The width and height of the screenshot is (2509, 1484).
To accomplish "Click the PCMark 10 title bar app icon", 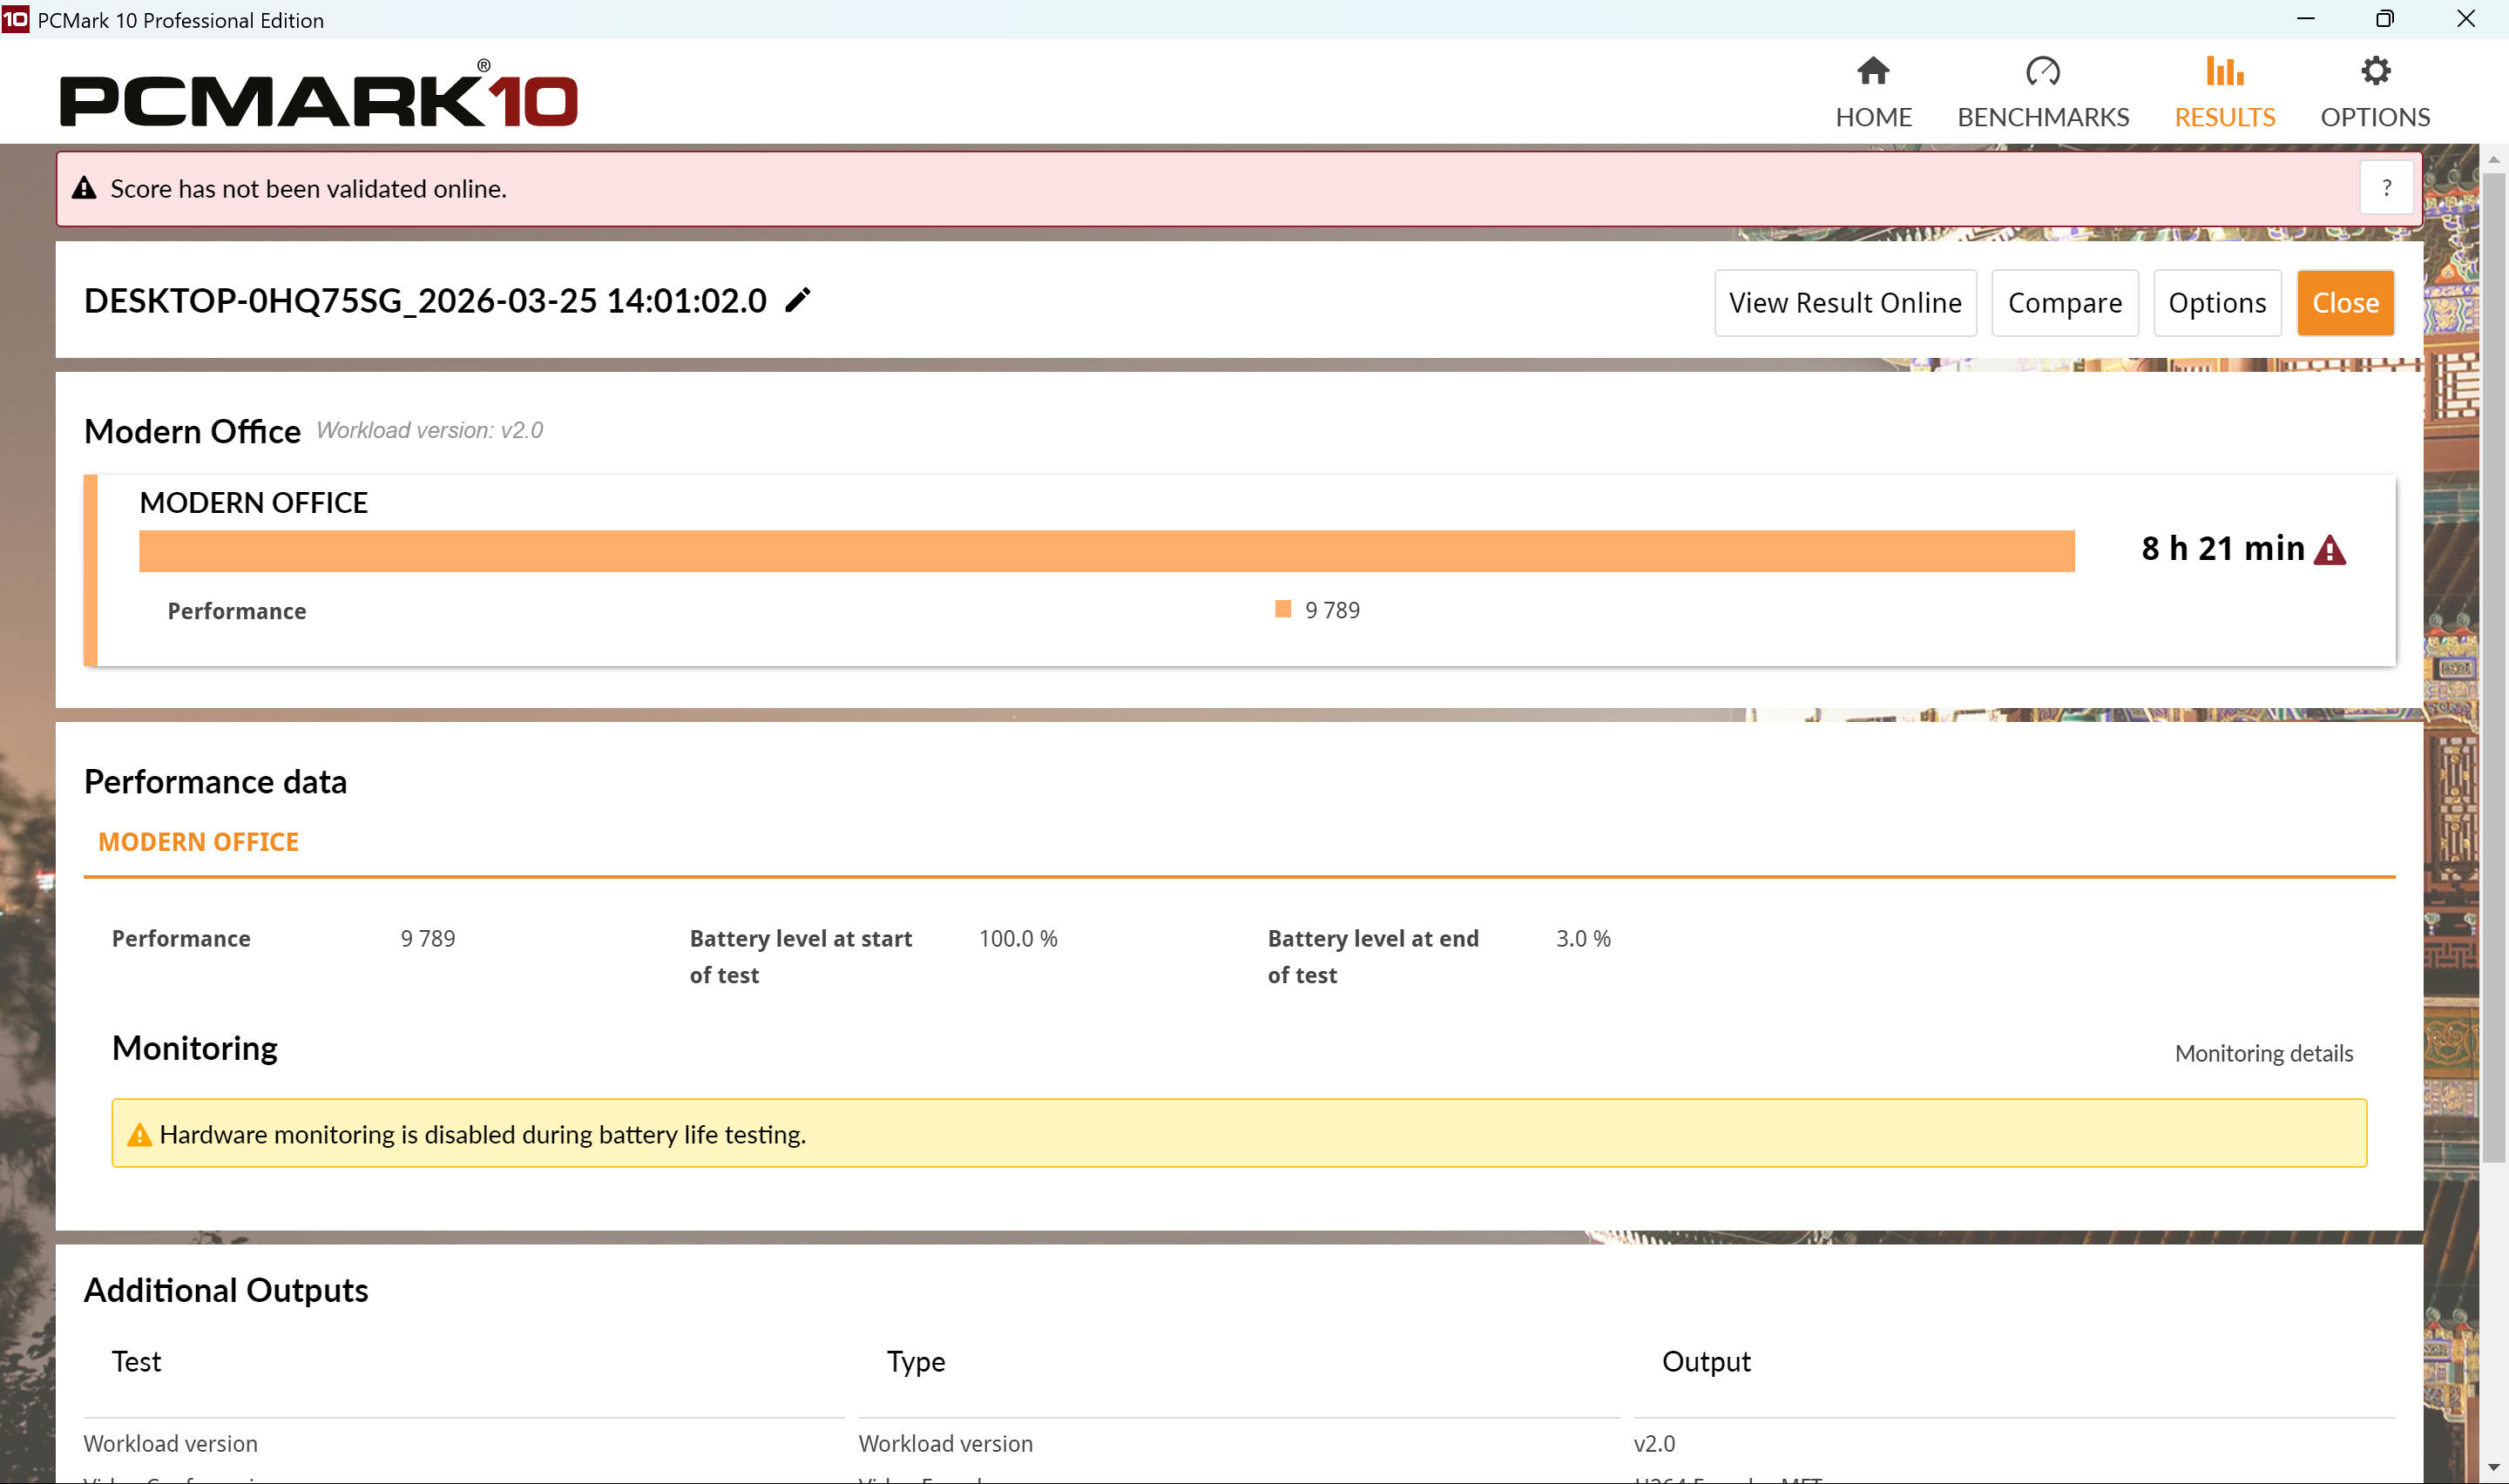I will click(x=15, y=19).
